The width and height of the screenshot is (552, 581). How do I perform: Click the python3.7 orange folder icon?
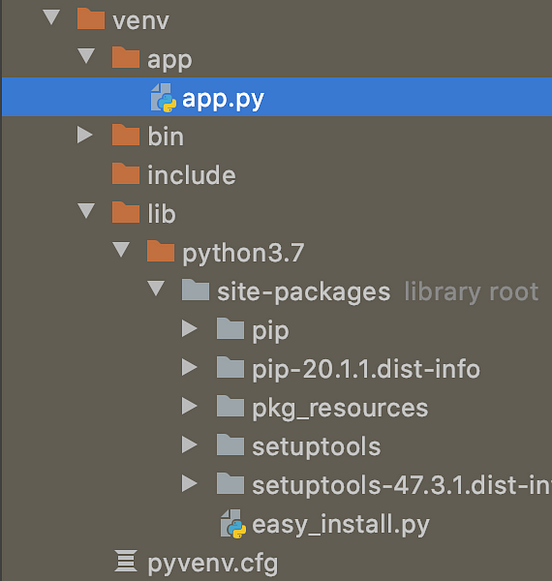click(160, 251)
